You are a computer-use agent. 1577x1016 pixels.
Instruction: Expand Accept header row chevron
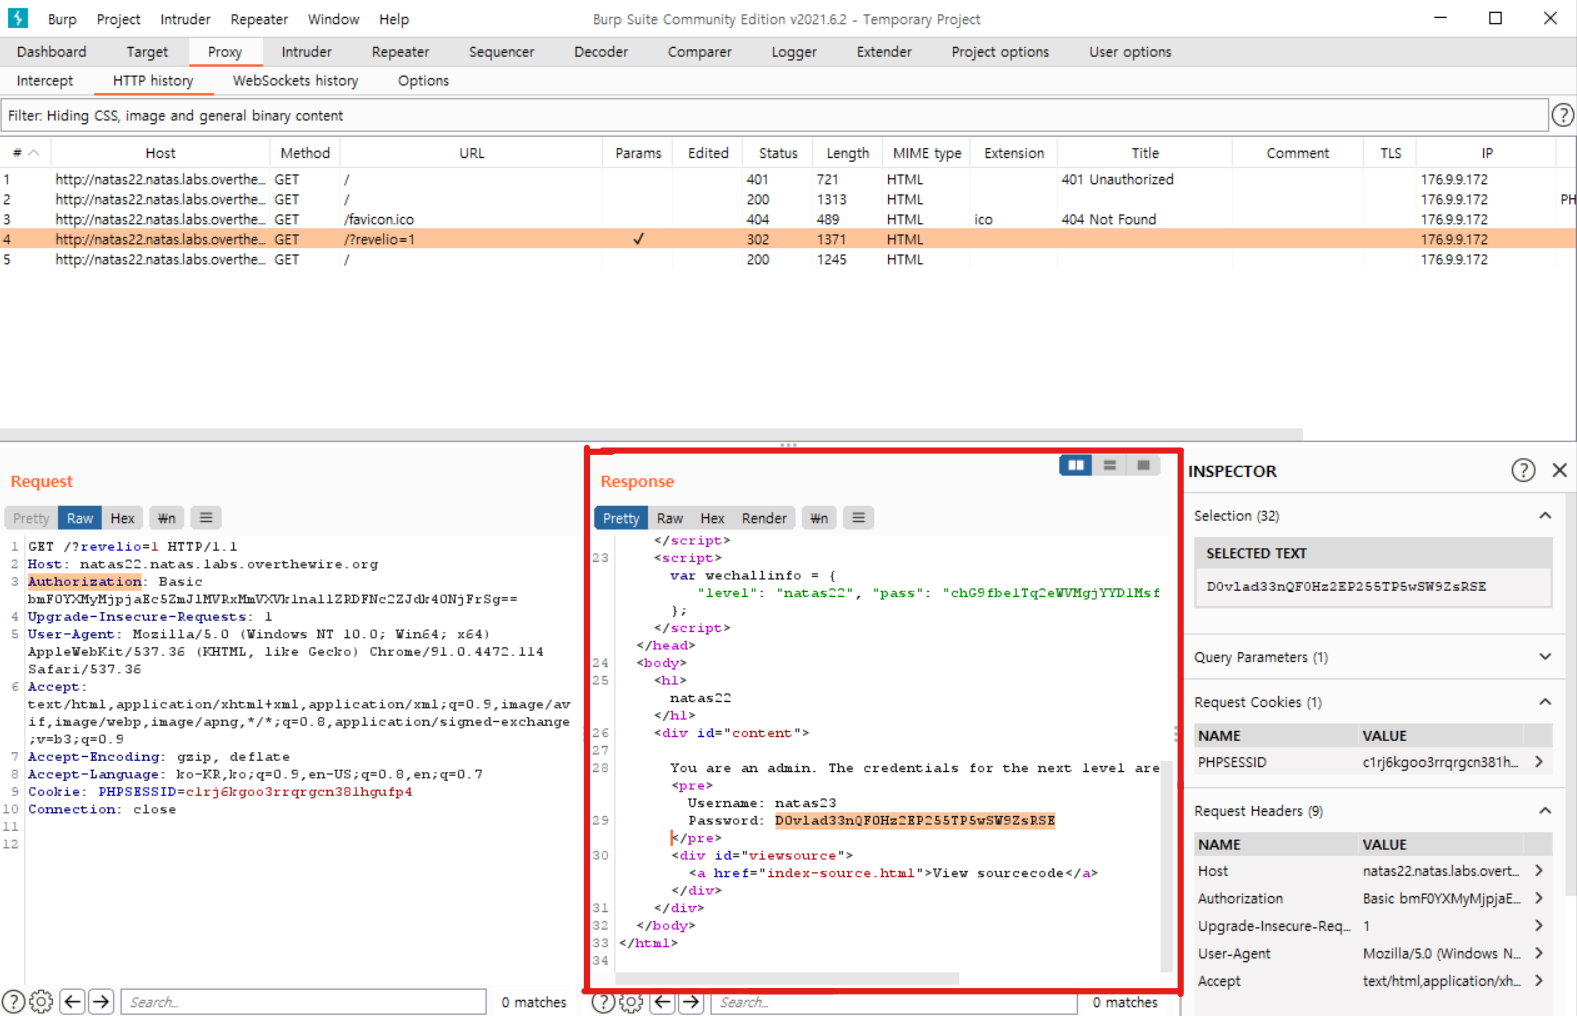coord(1539,981)
